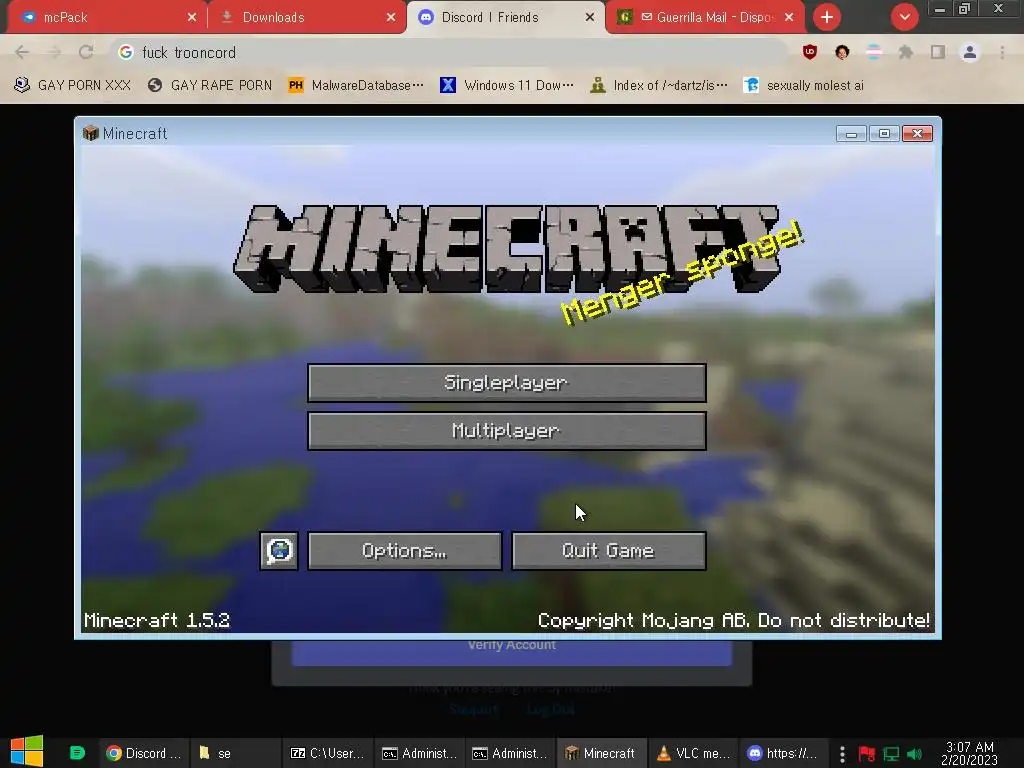Click the Minecraft 1.5.2 version text

[157, 620]
